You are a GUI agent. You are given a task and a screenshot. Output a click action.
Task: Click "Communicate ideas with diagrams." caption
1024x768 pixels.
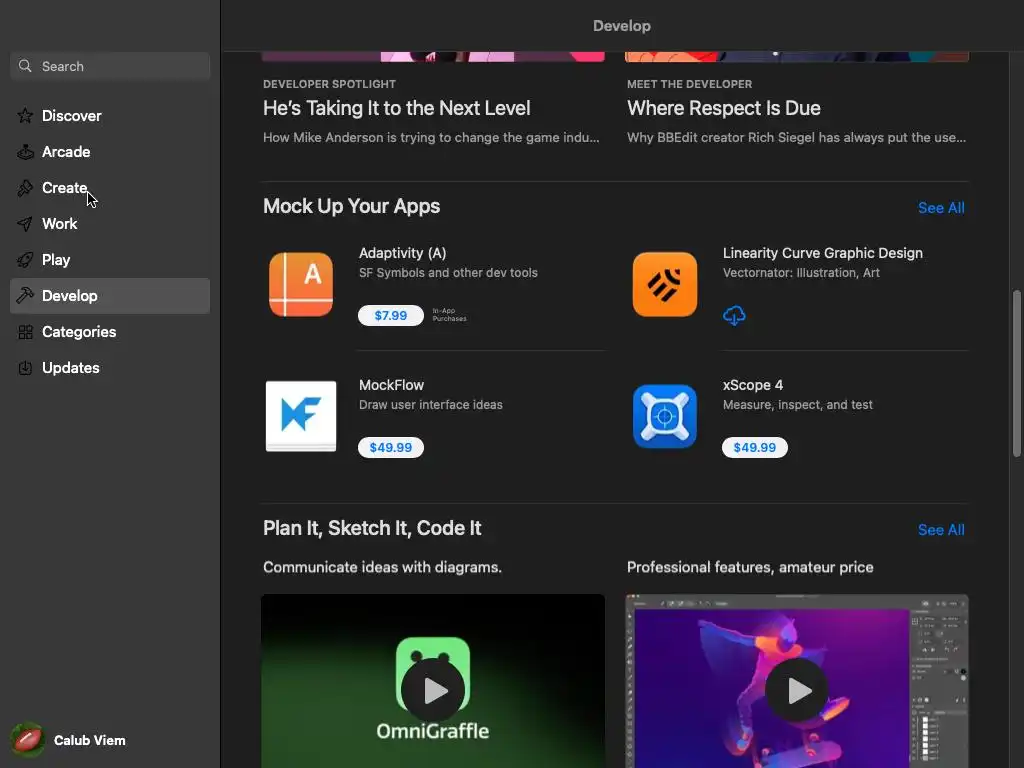click(382, 567)
